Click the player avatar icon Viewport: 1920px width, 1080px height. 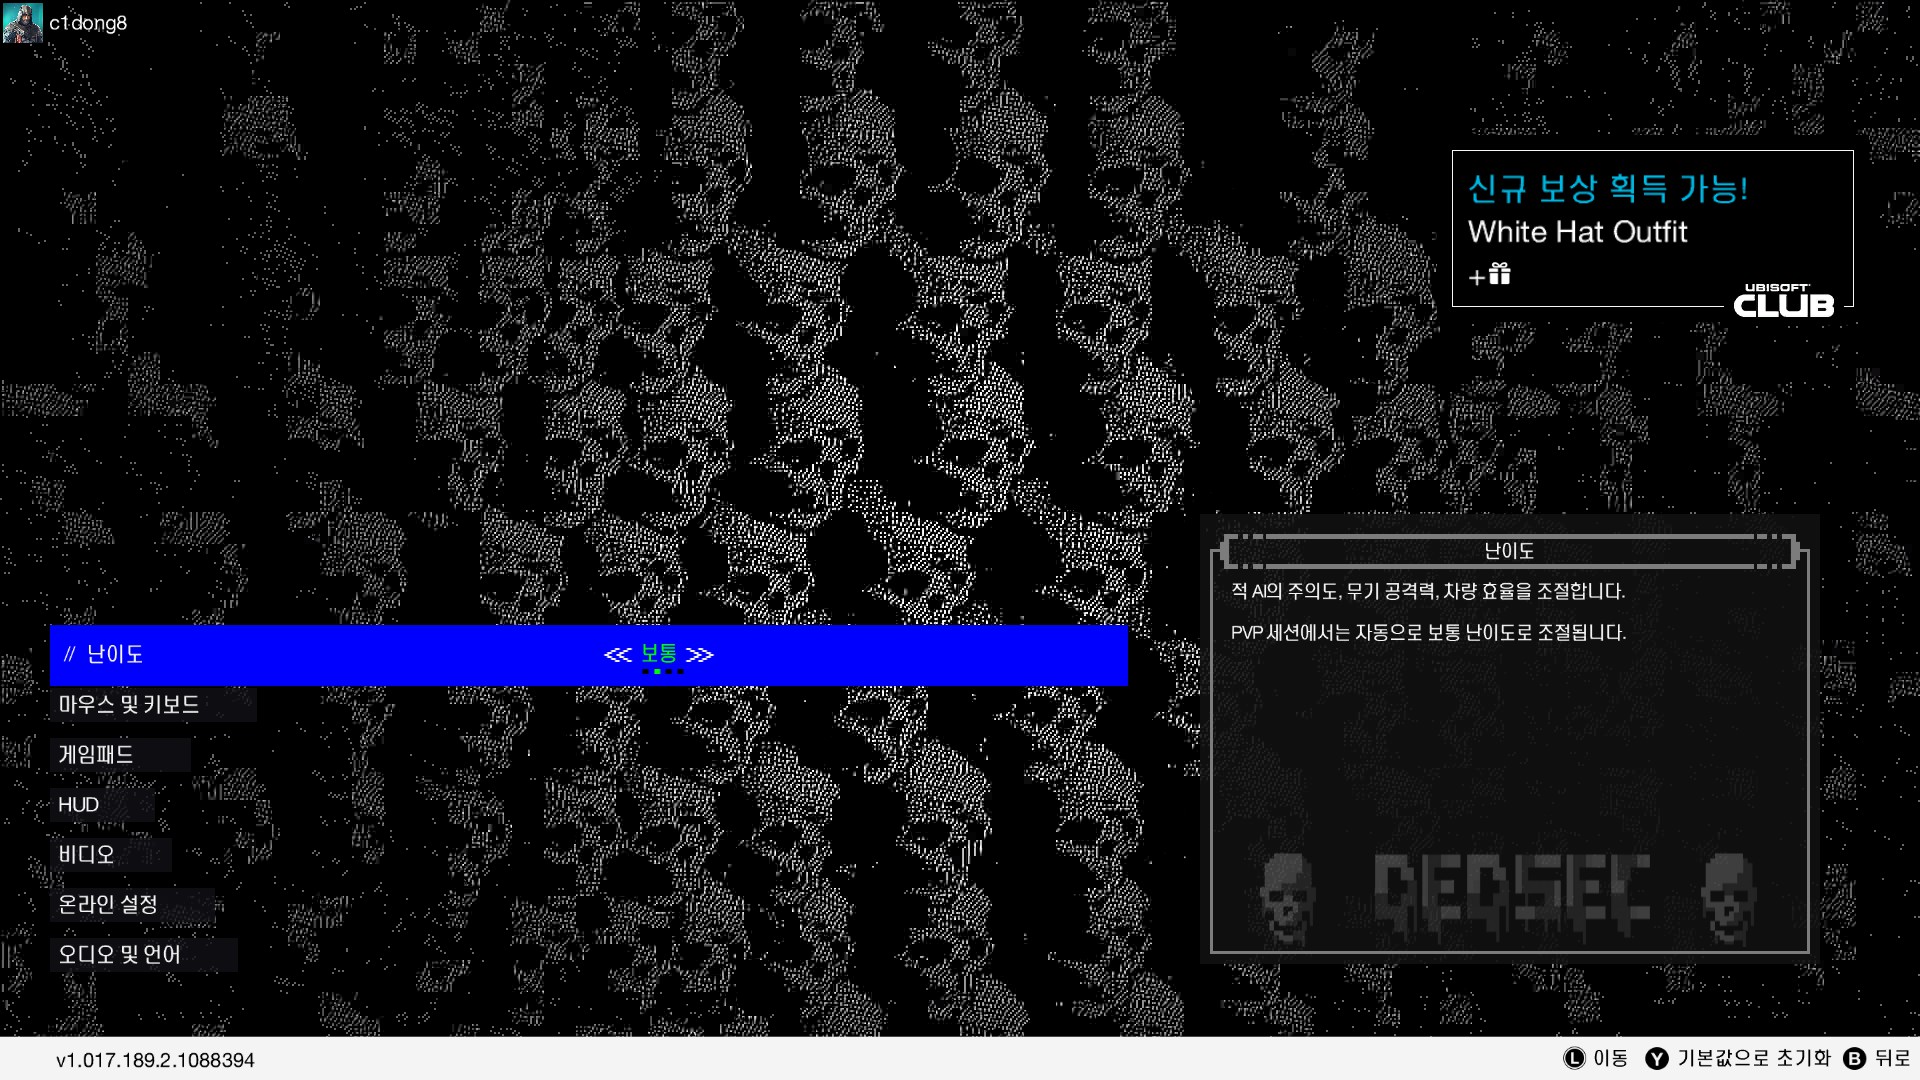coord(22,22)
